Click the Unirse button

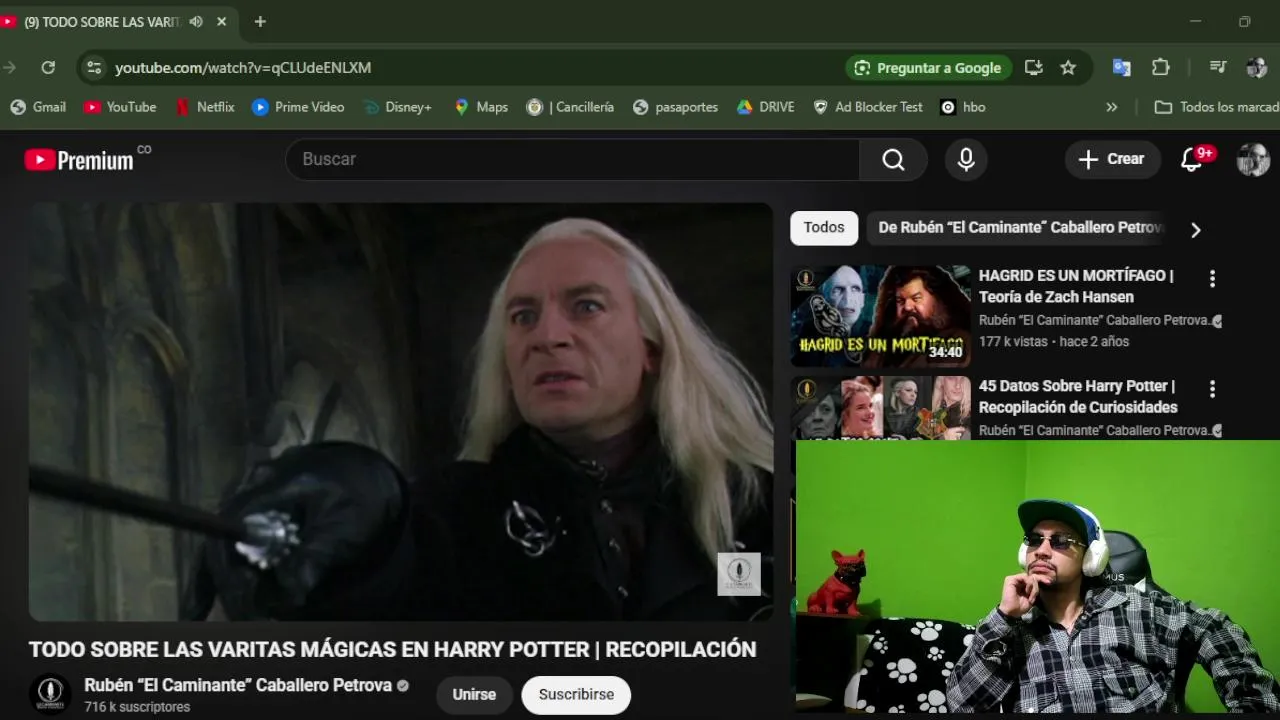point(474,695)
